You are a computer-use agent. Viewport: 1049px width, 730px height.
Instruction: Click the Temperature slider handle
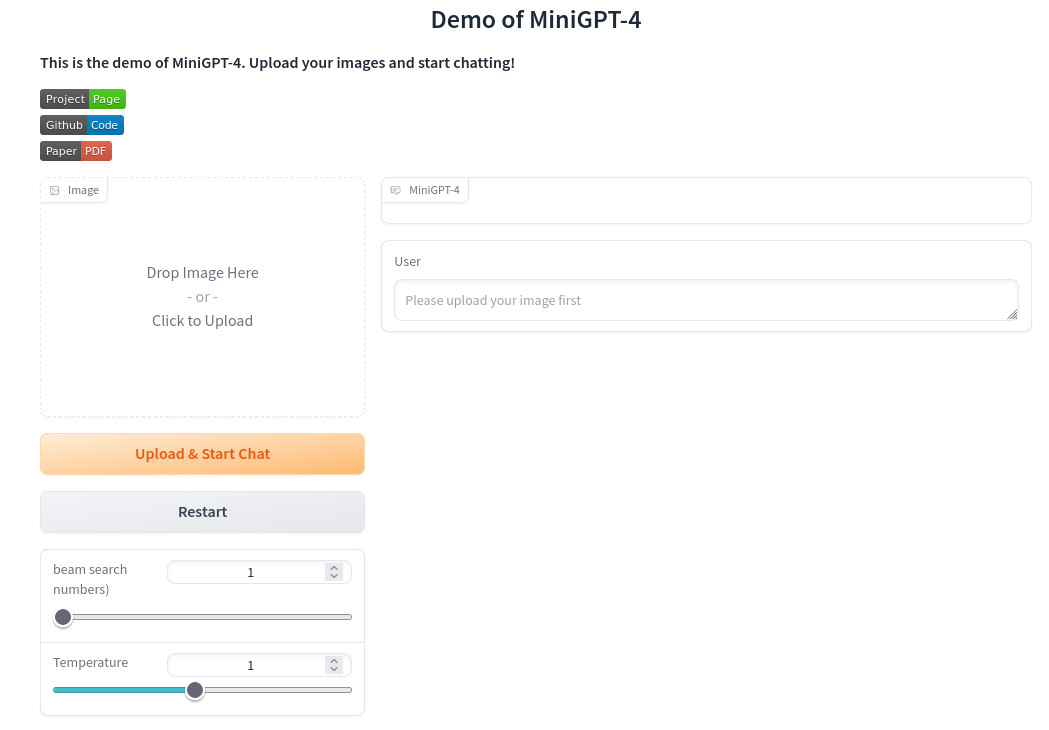tap(195, 690)
